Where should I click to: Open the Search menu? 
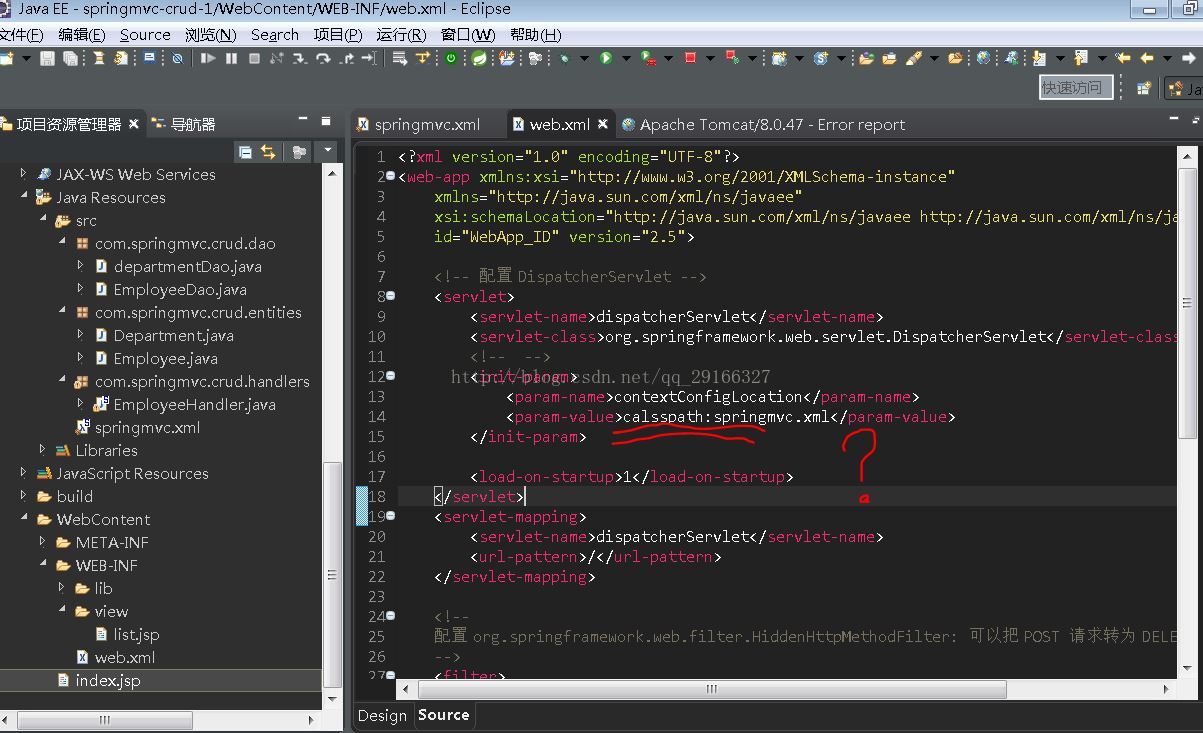click(x=275, y=34)
